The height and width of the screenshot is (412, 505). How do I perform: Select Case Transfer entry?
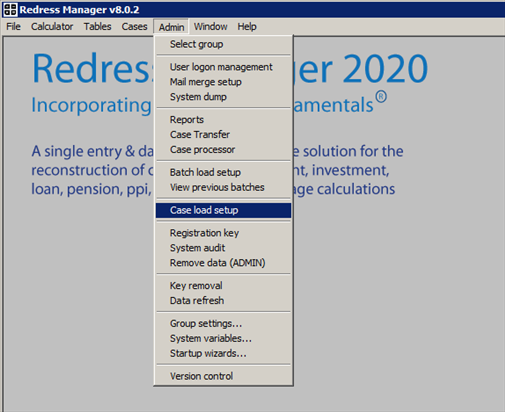coord(223,134)
